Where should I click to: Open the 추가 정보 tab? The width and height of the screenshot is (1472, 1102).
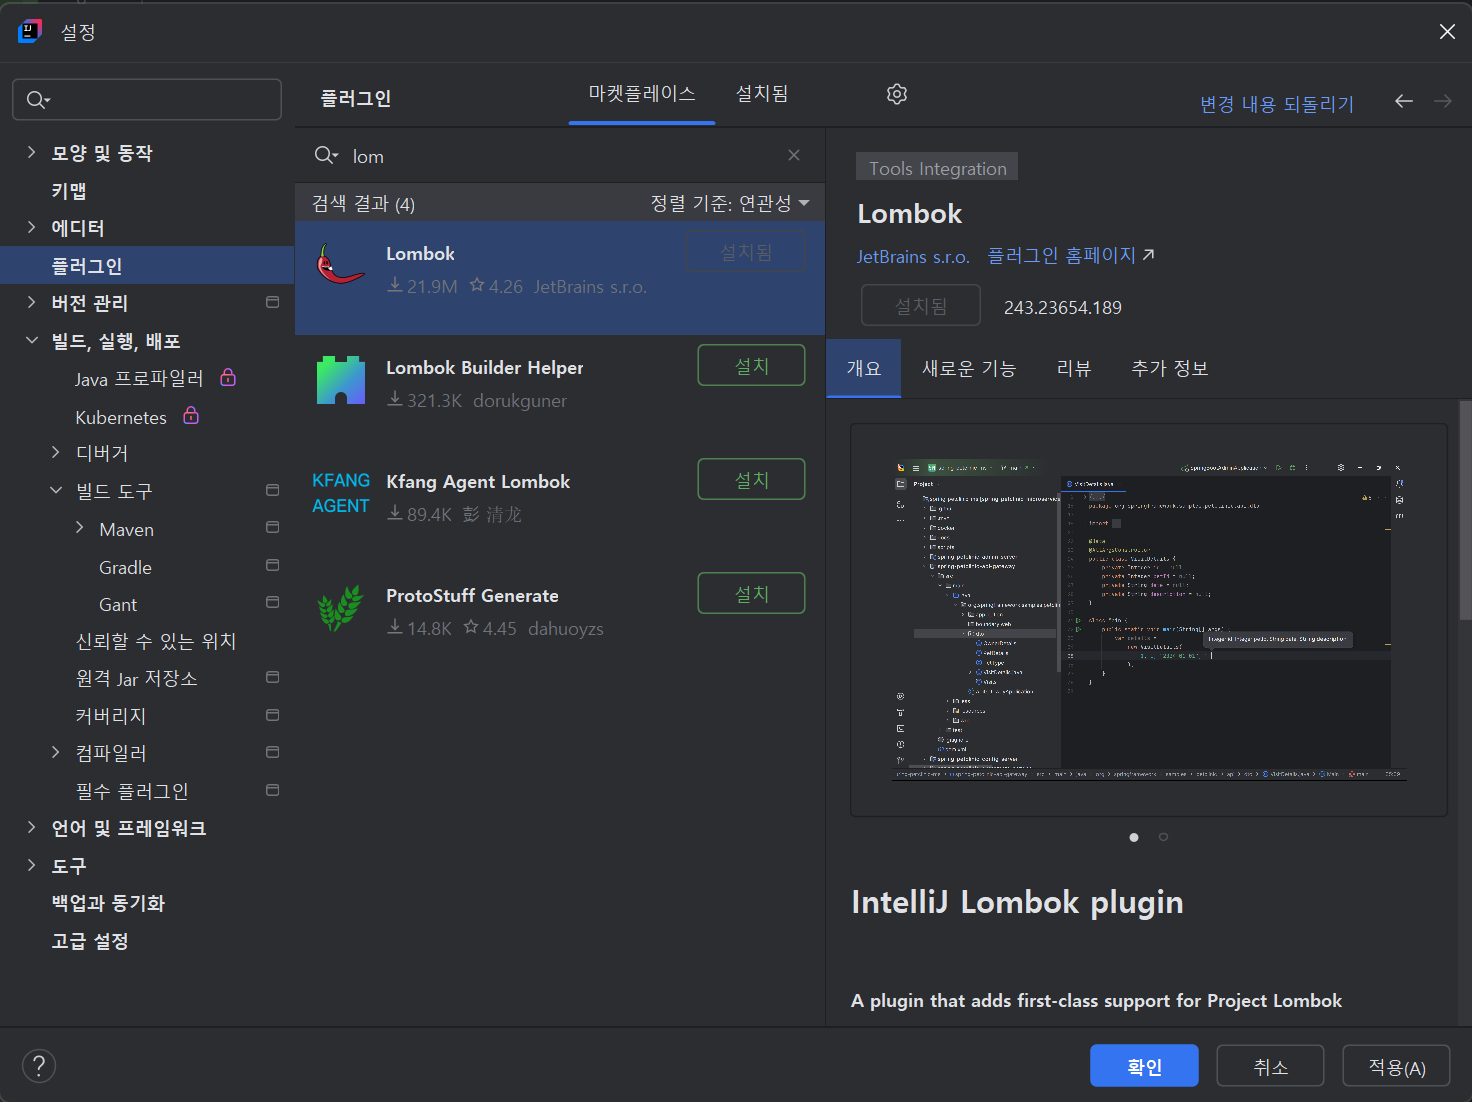tap(1170, 368)
